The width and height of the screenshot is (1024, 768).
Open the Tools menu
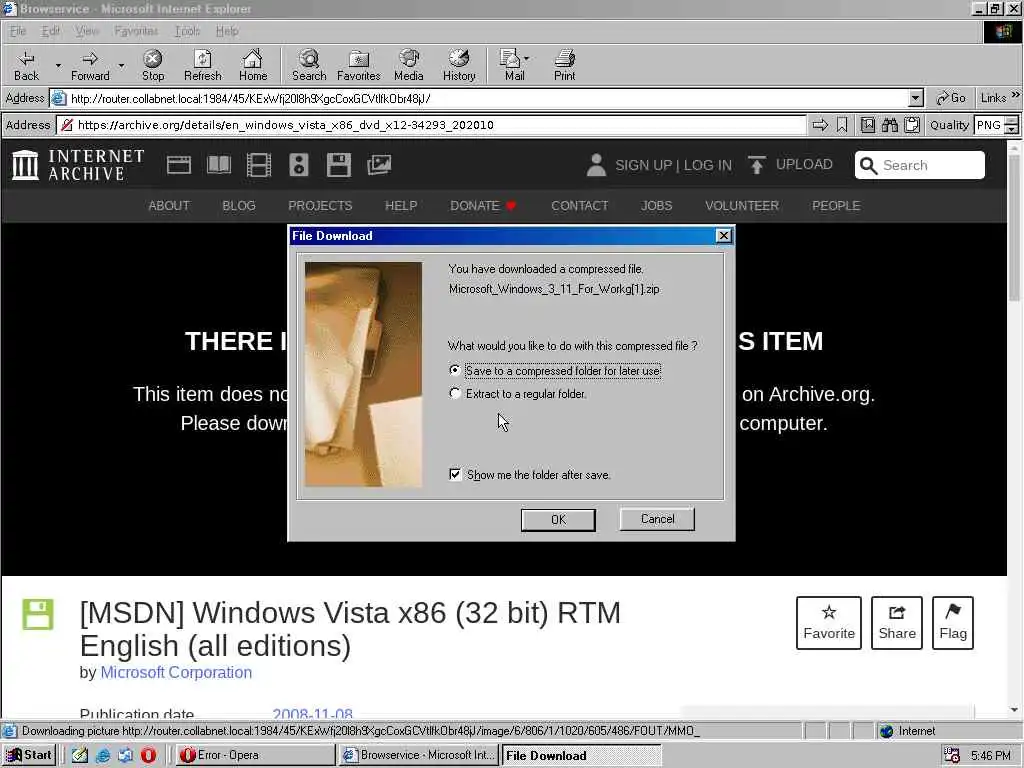point(187,31)
